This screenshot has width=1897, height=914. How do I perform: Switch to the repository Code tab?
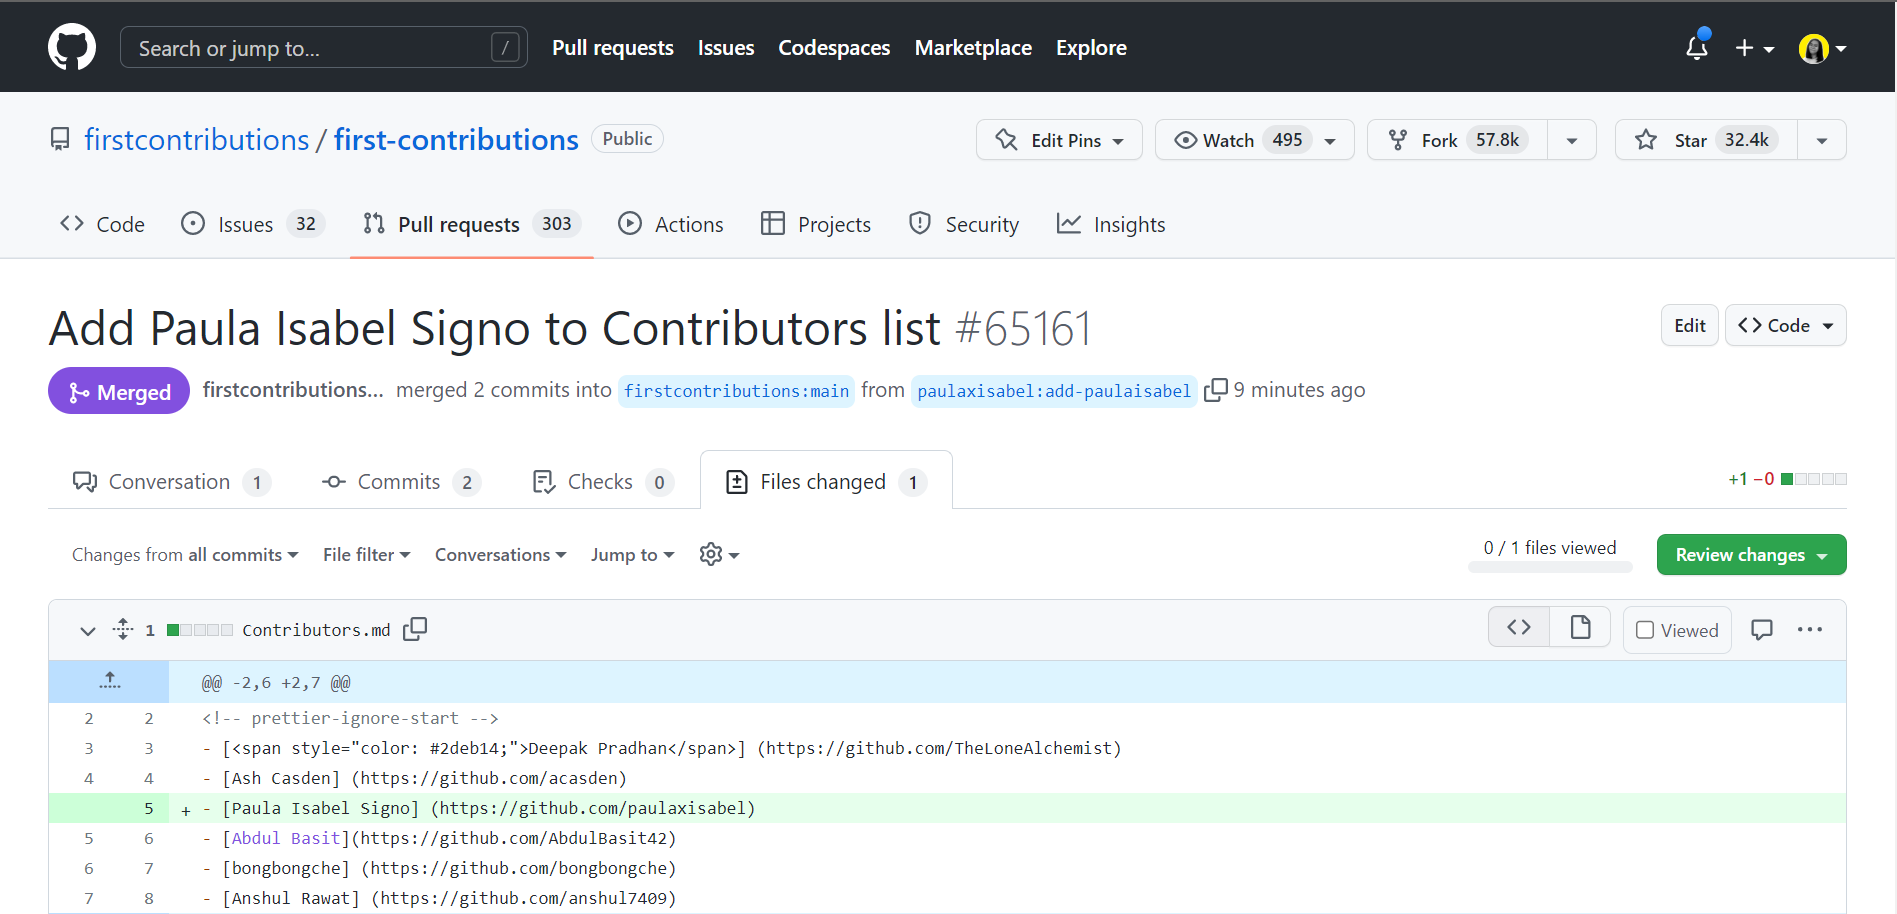tap(102, 224)
